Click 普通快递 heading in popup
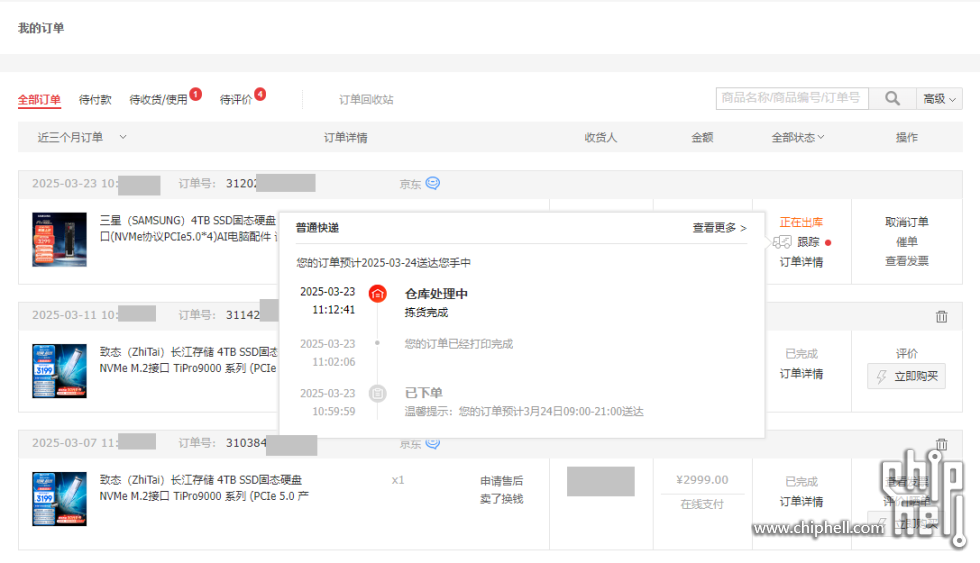The height and width of the screenshot is (563, 980). [x=318, y=227]
